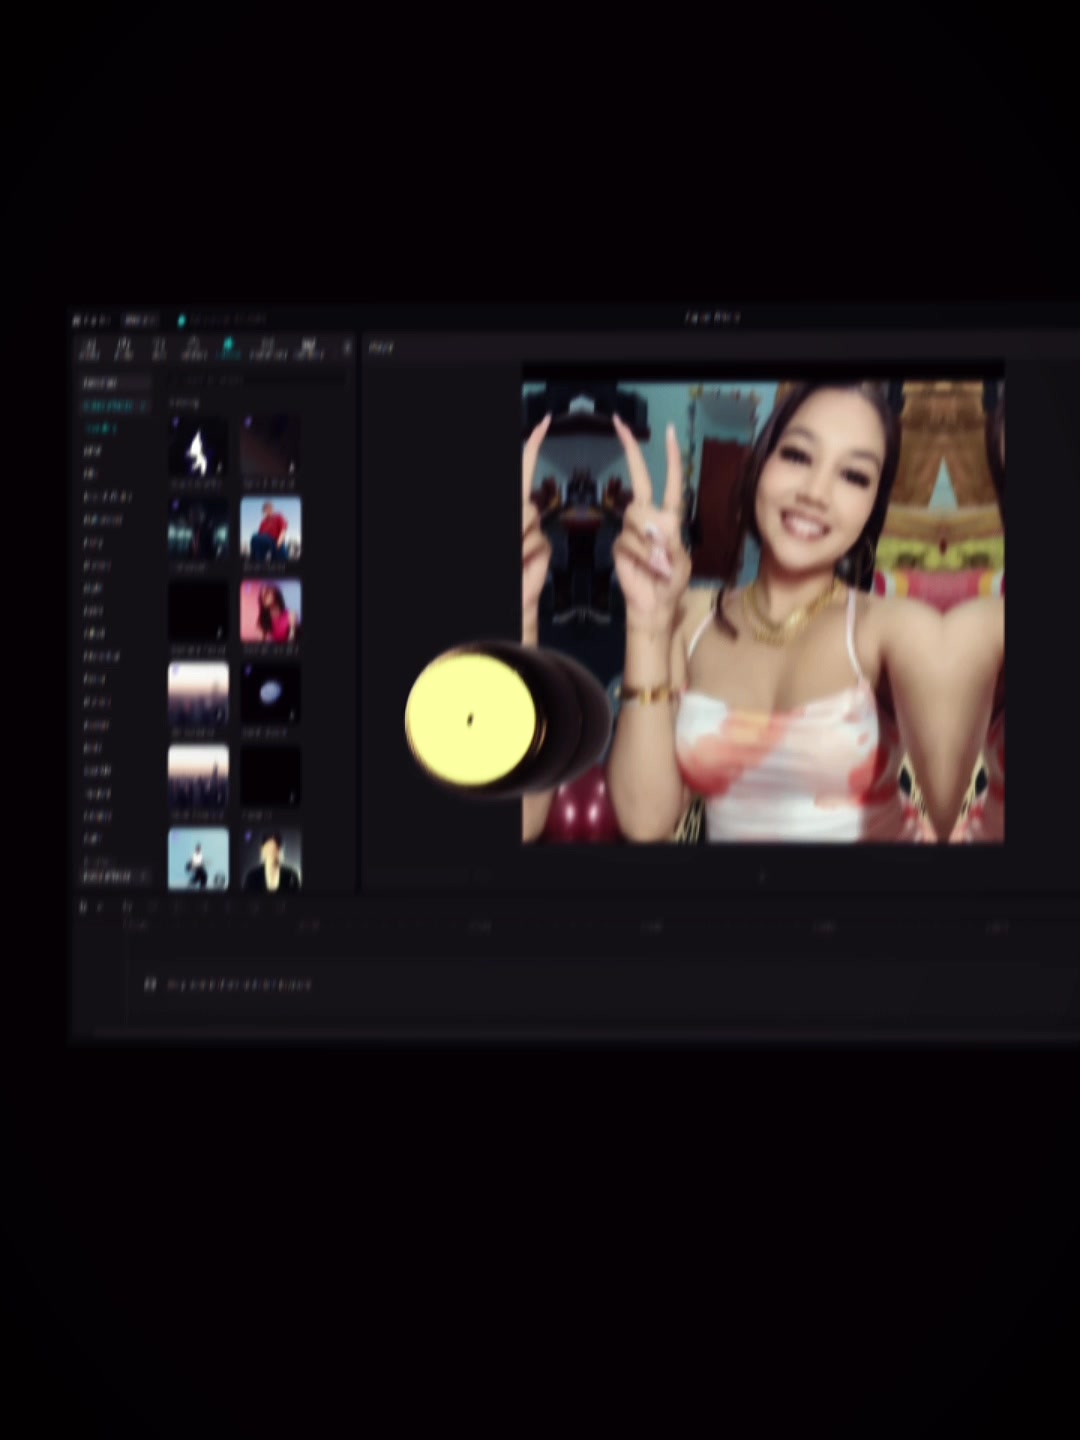The height and width of the screenshot is (1440, 1080).
Task: Select the white lightning effect thumbnail
Action: [198, 446]
